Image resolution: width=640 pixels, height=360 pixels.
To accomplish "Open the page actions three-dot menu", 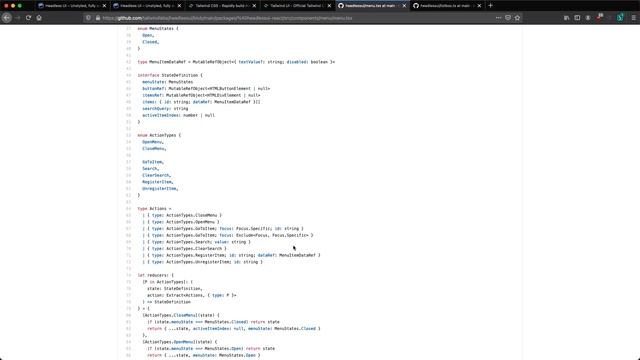I will (498, 18).
